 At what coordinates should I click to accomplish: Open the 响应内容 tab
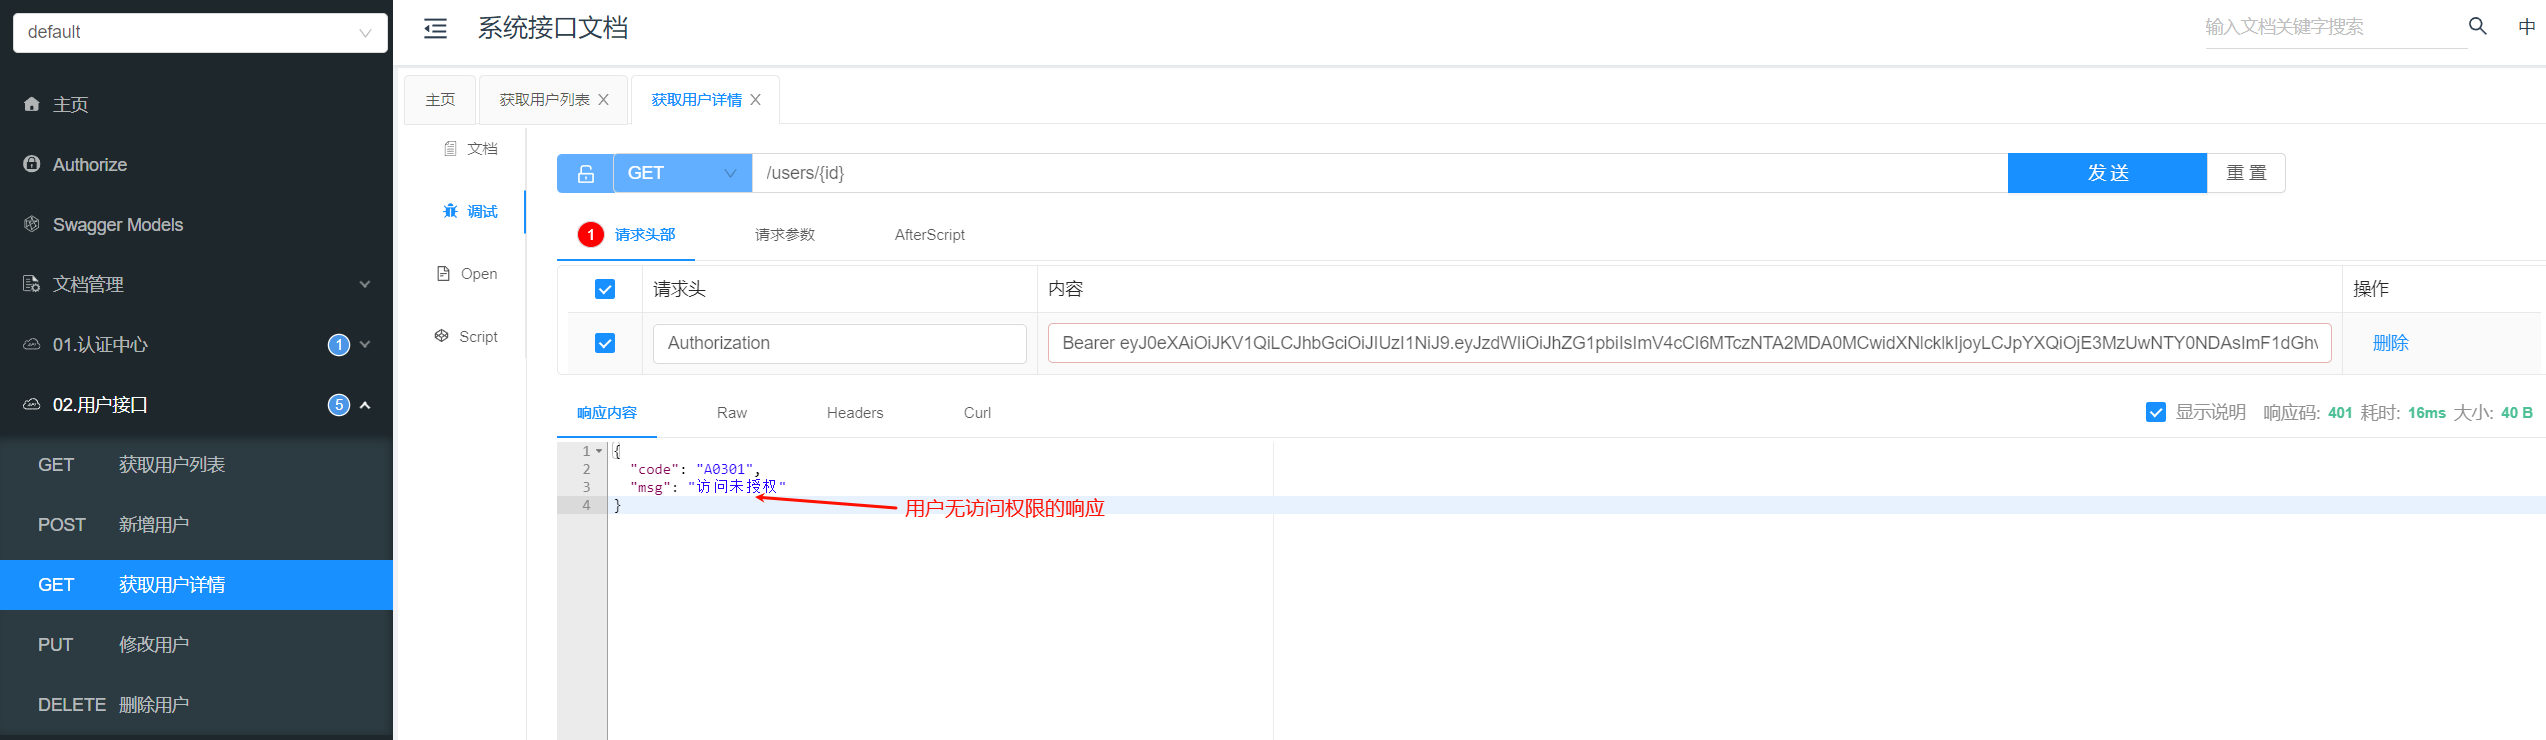607,412
